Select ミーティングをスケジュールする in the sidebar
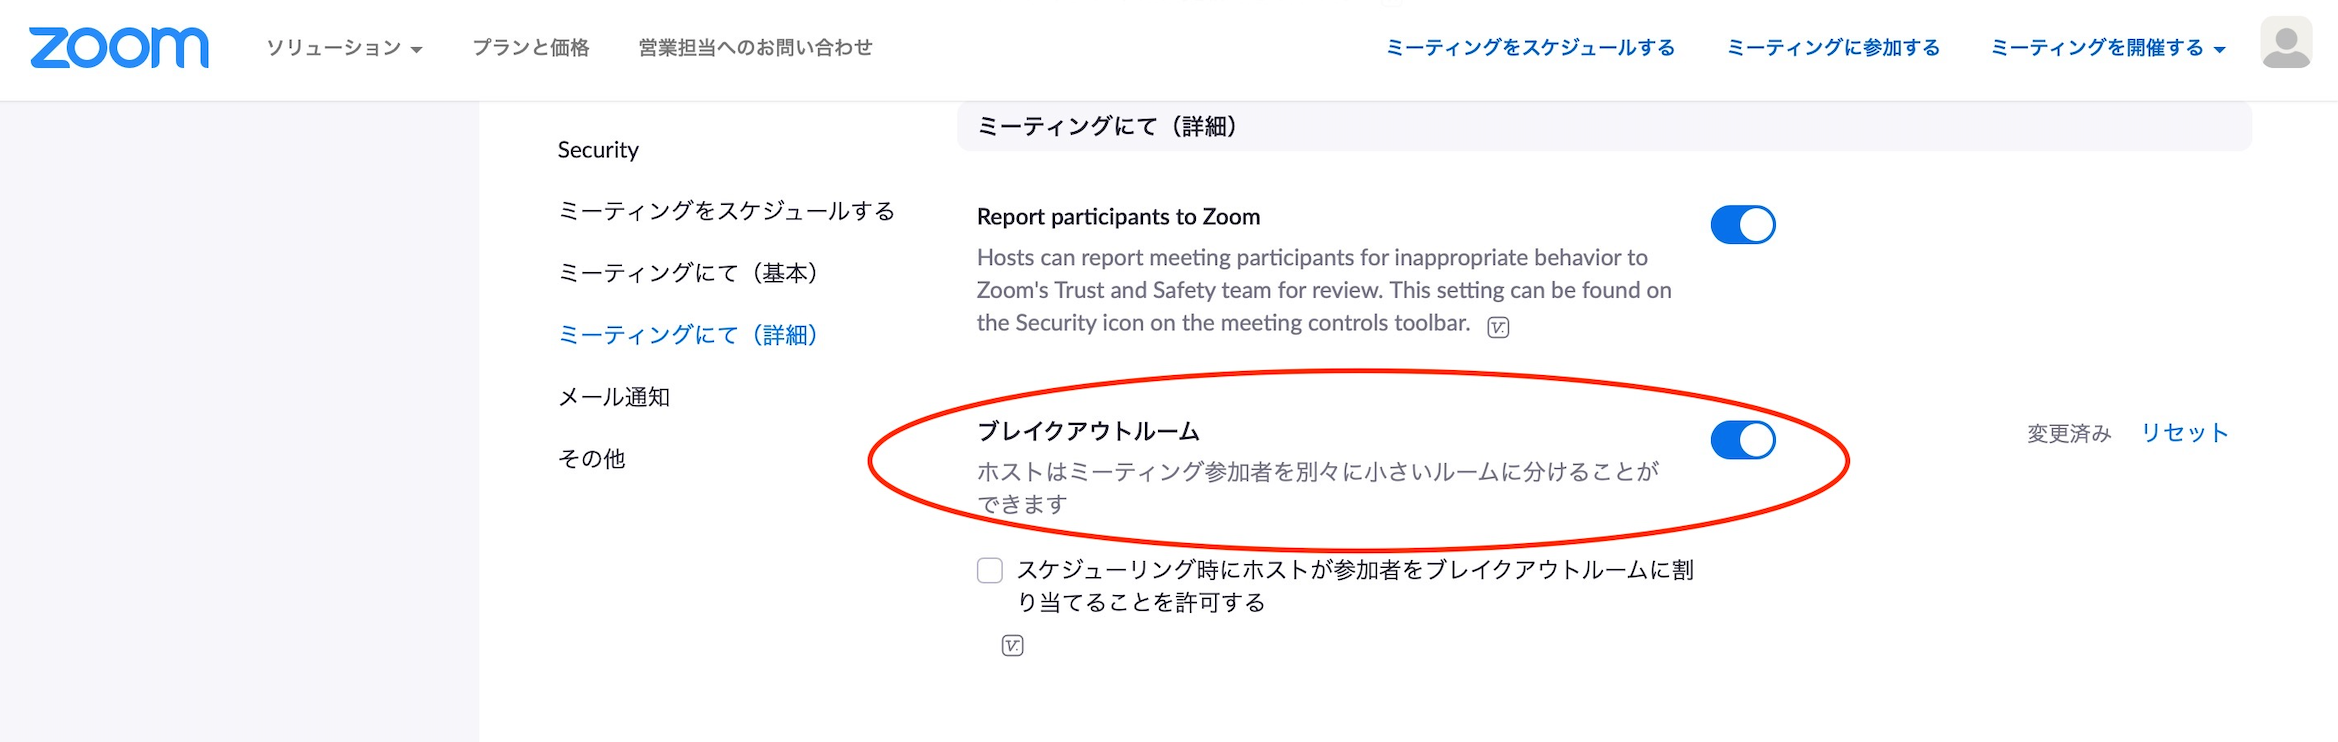This screenshot has height=742, width=2338. coord(727,211)
